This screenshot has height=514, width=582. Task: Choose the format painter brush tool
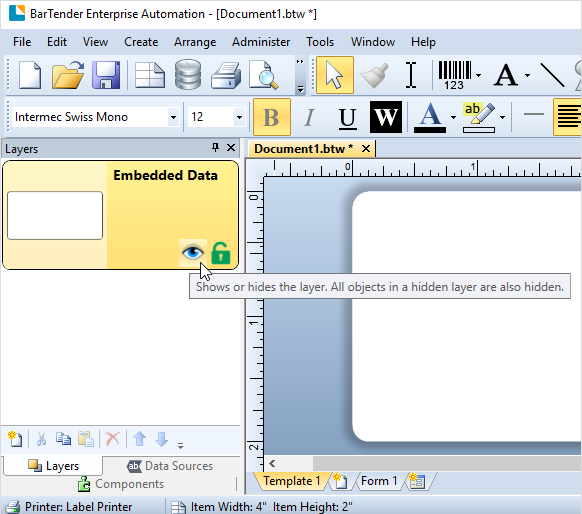click(375, 75)
